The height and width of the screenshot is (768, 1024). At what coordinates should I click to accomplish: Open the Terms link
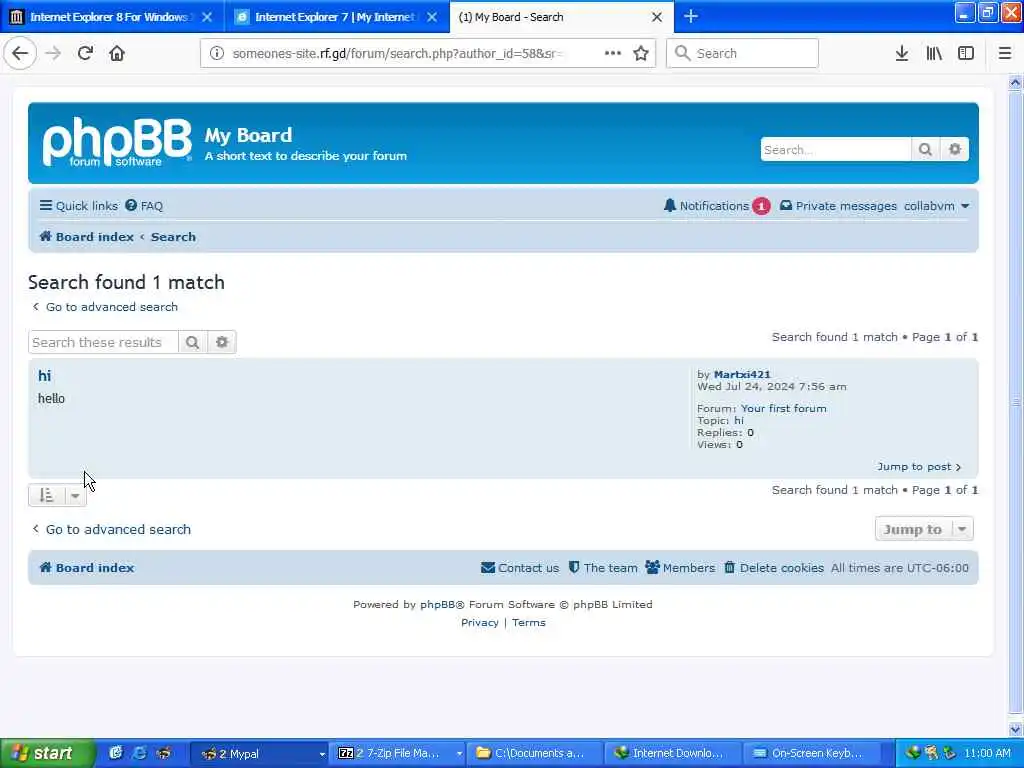click(528, 623)
